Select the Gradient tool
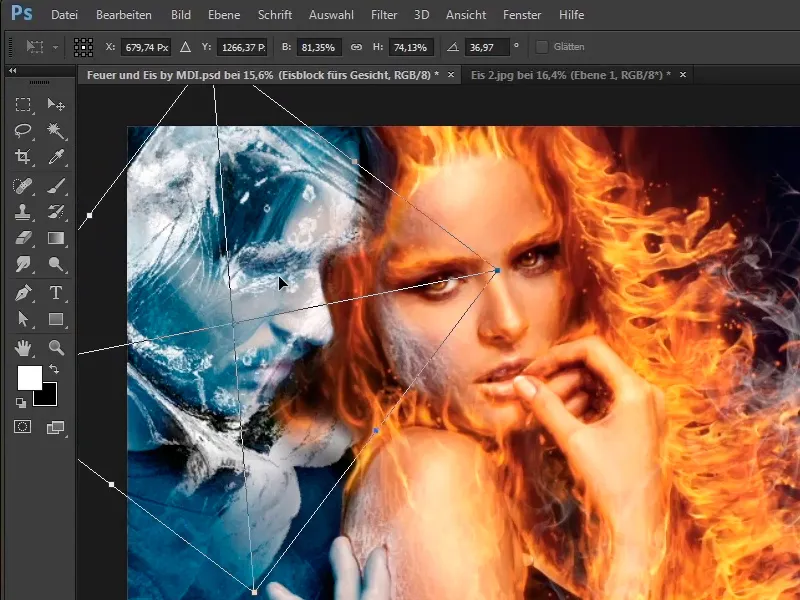800x600 pixels. tap(56, 238)
